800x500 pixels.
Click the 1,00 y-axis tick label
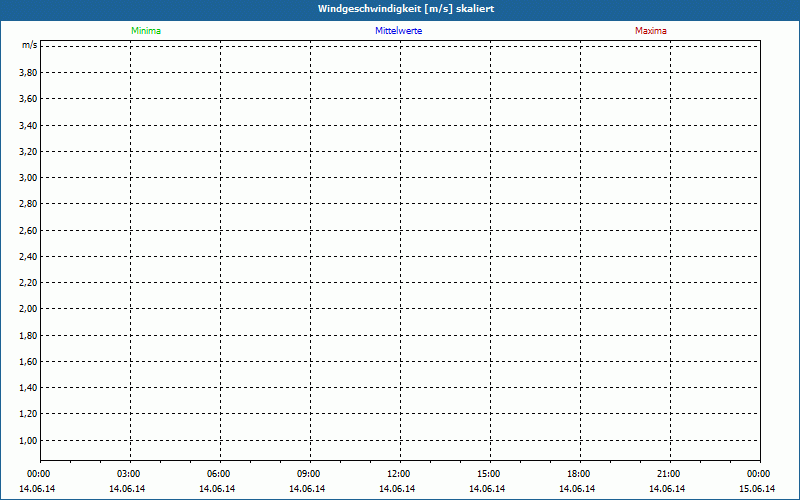(28, 440)
